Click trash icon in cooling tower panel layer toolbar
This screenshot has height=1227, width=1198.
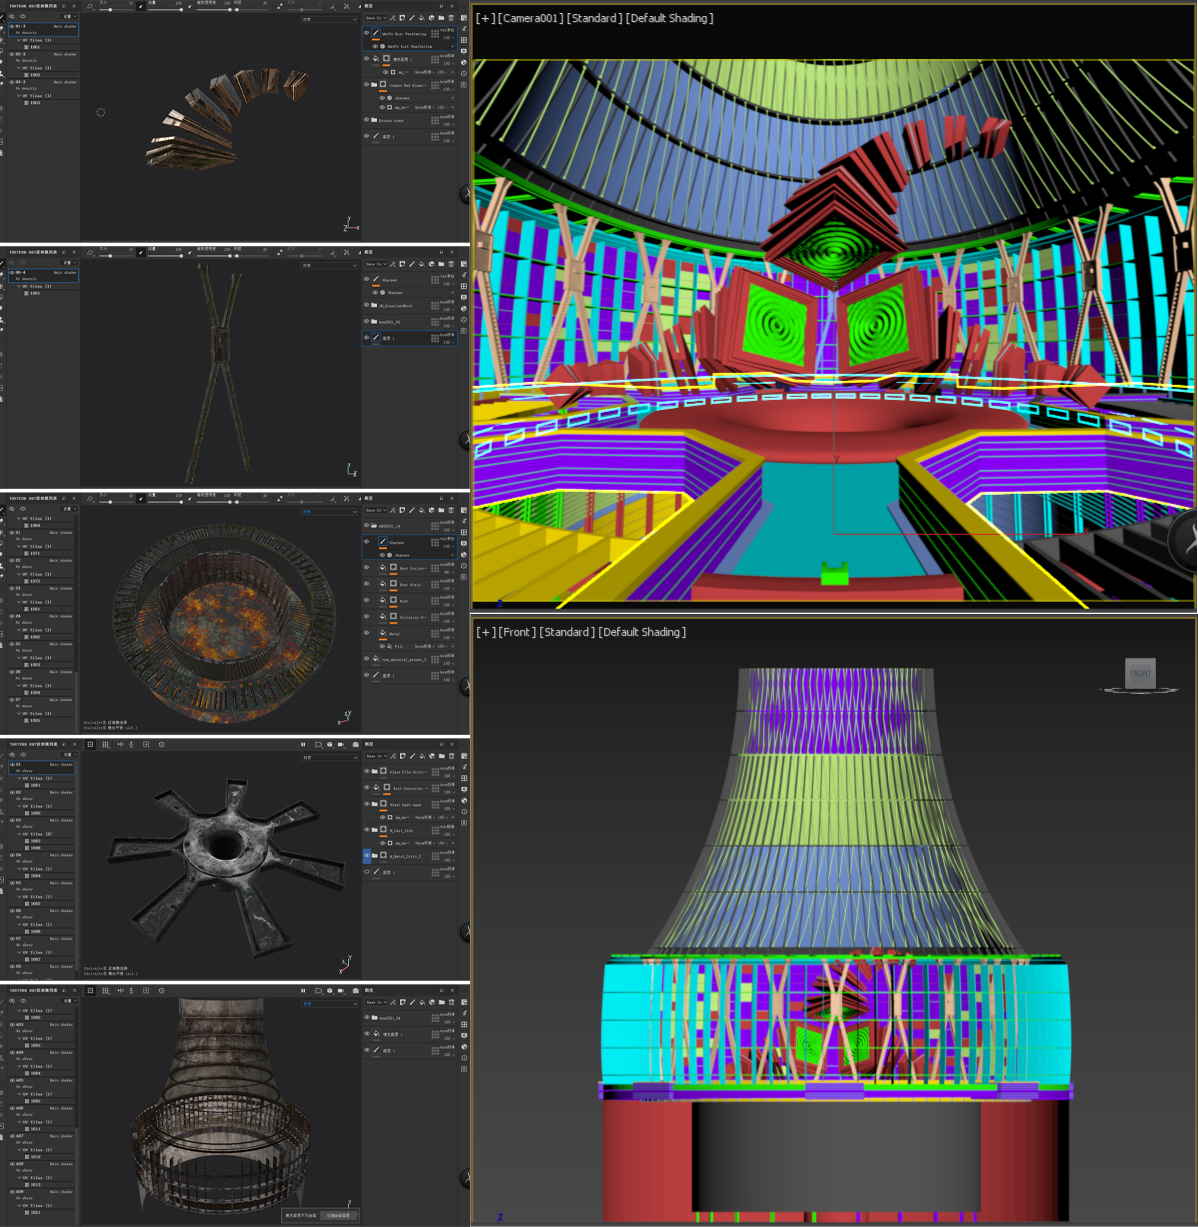coord(451,1002)
